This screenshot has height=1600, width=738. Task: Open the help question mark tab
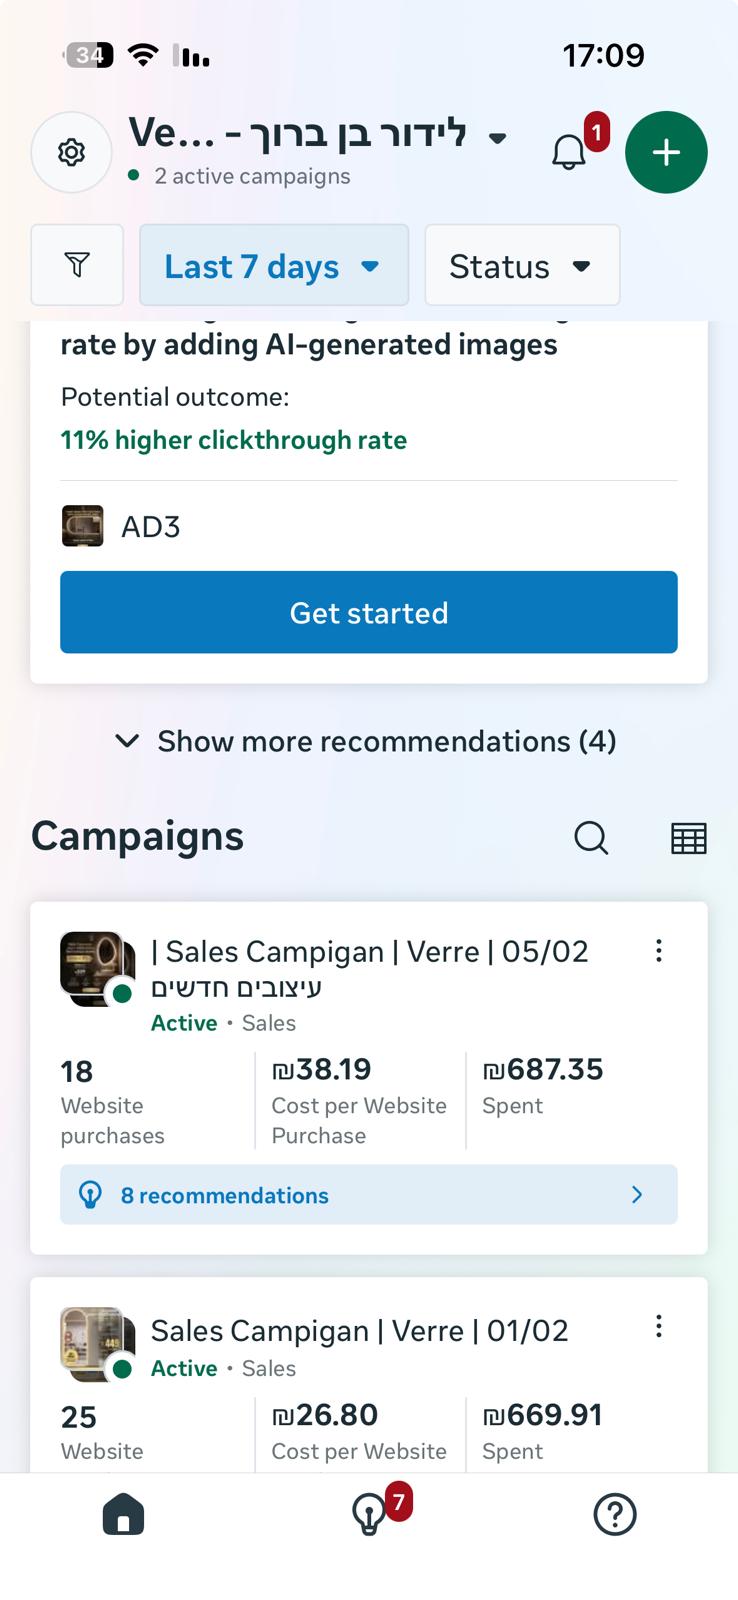click(614, 1515)
